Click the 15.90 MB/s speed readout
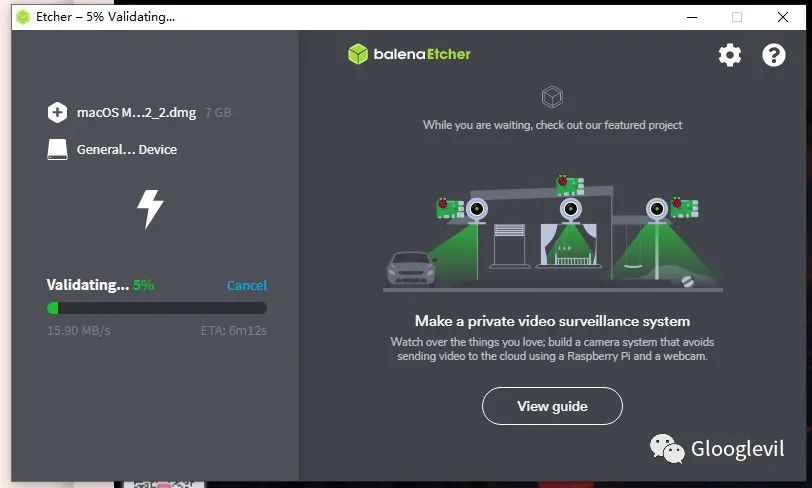Viewport: 812px width, 488px height. tap(79, 331)
